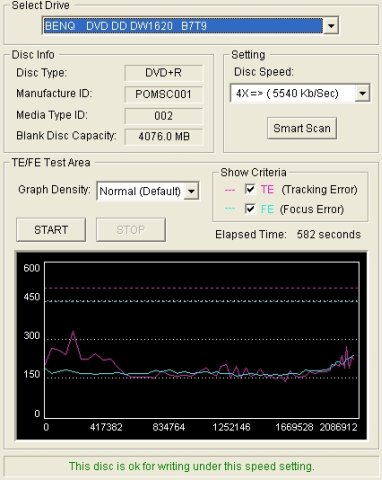Viewport: 382px width, 480px height.
Task: Click the Media Type ID 002 field
Action: pyautogui.click(x=163, y=116)
